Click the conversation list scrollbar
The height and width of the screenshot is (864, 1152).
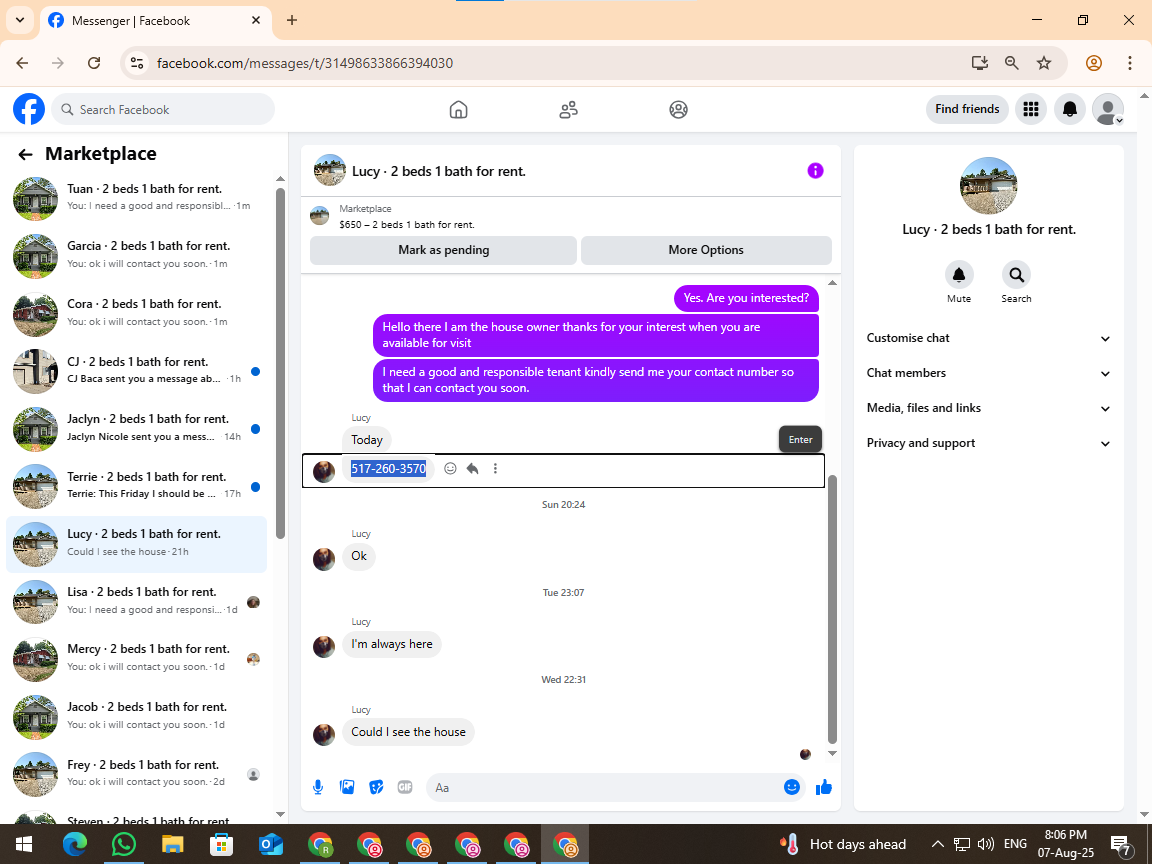tap(280, 364)
